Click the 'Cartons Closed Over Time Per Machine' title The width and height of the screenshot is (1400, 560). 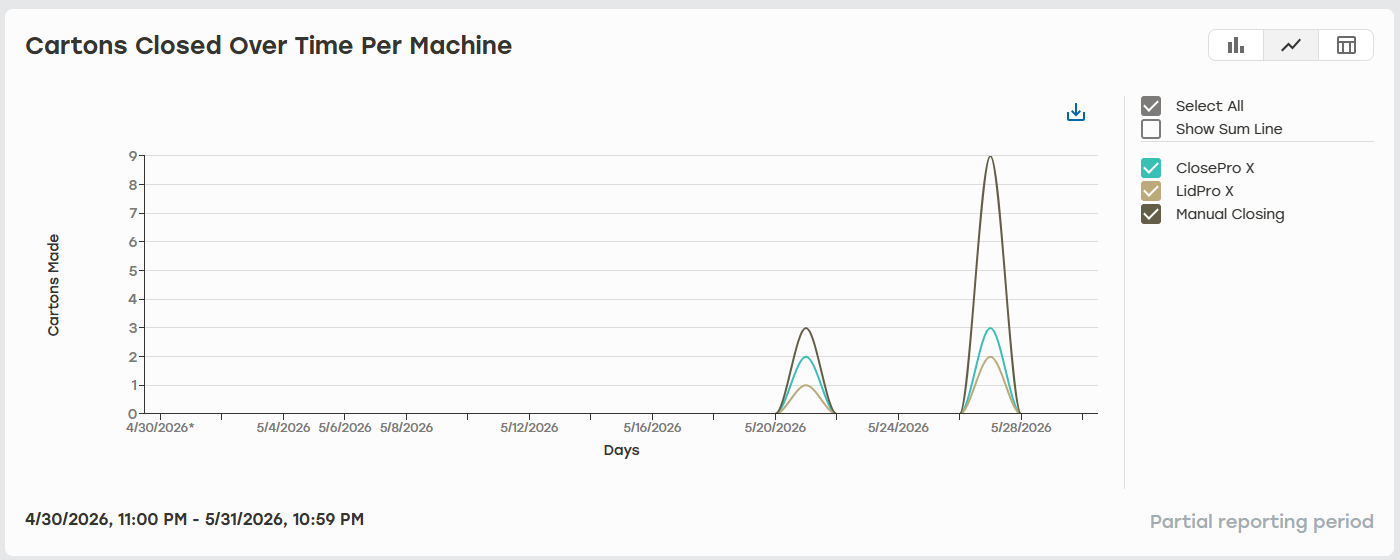(x=269, y=45)
